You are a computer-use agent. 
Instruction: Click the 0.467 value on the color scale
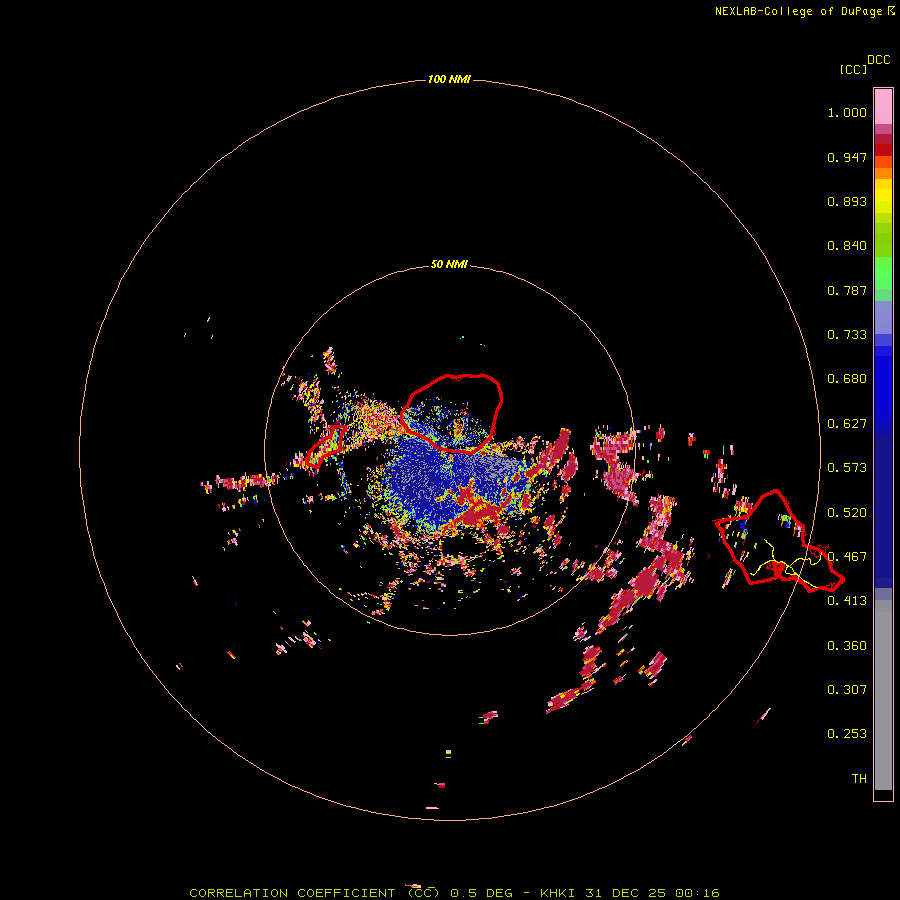click(x=847, y=557)
